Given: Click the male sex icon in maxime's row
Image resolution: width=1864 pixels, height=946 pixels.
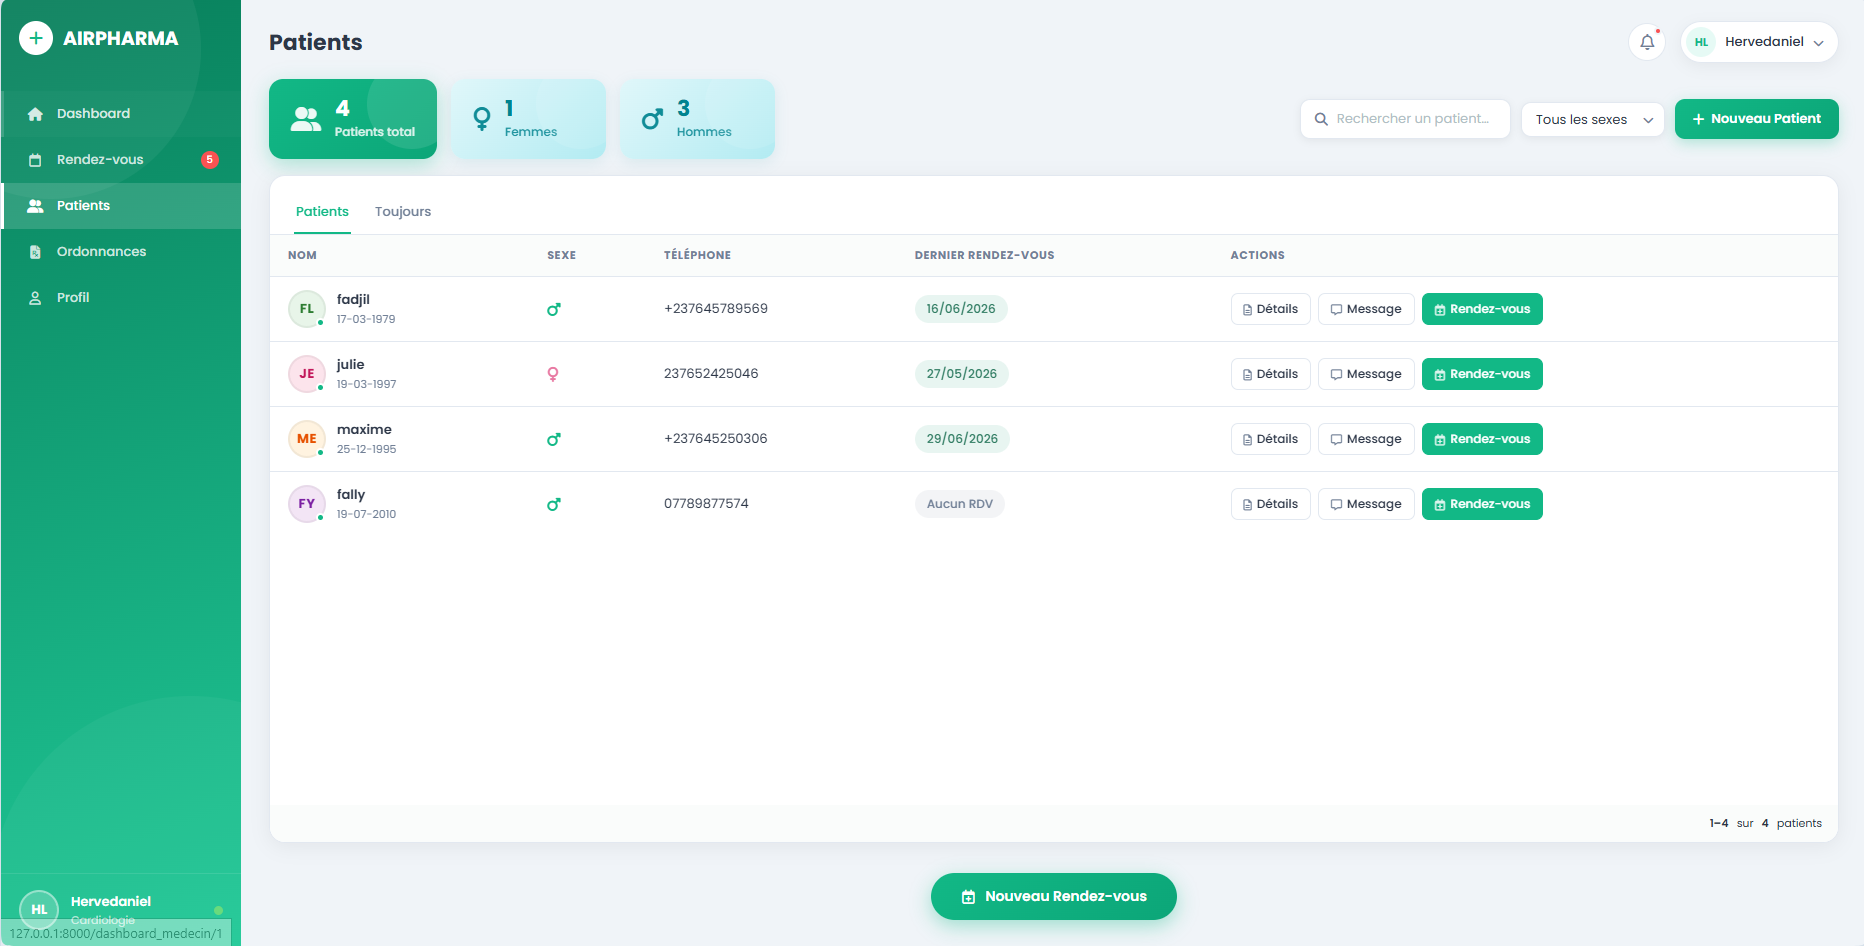Looking at the screenshot, I should coord(554,439).
